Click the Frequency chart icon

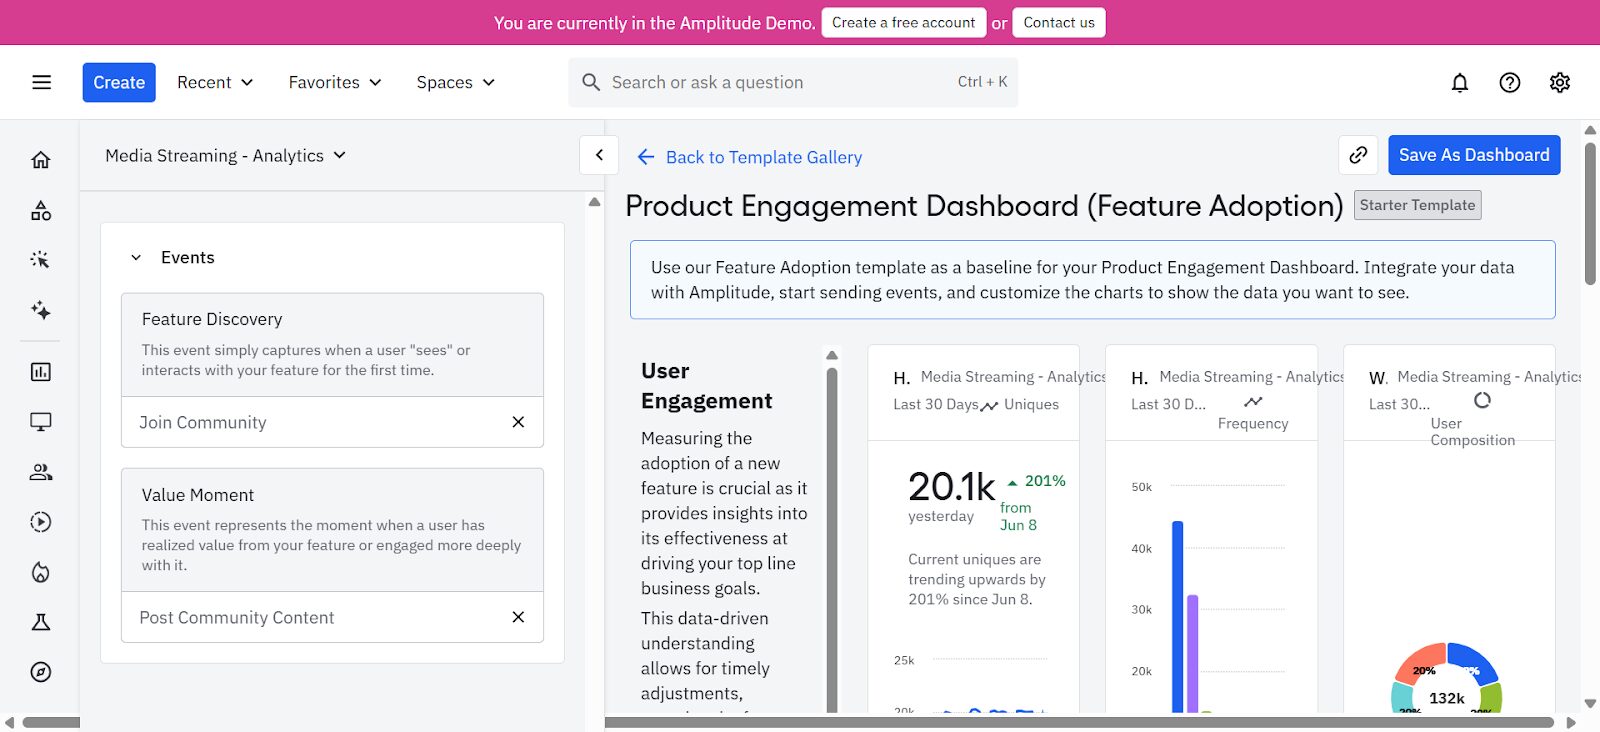pyautogui.click(x=1253, y=402)
